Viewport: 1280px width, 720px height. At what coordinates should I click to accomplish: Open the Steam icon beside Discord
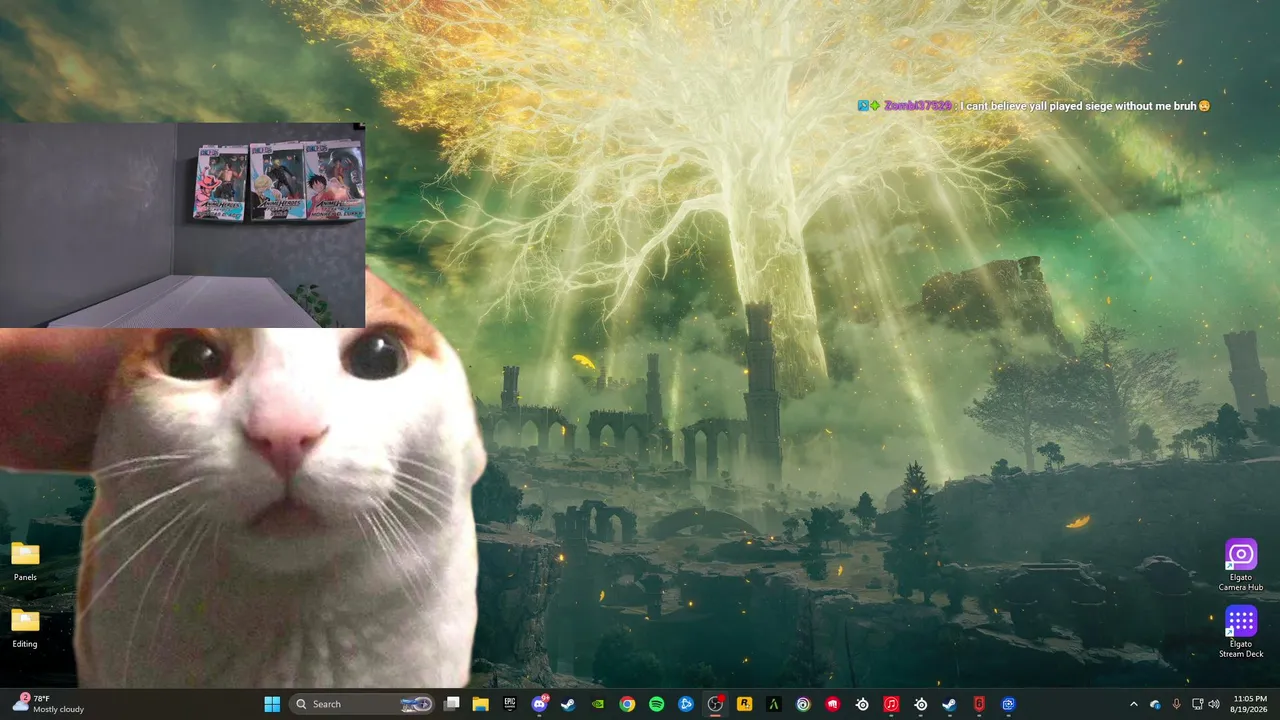568,704
